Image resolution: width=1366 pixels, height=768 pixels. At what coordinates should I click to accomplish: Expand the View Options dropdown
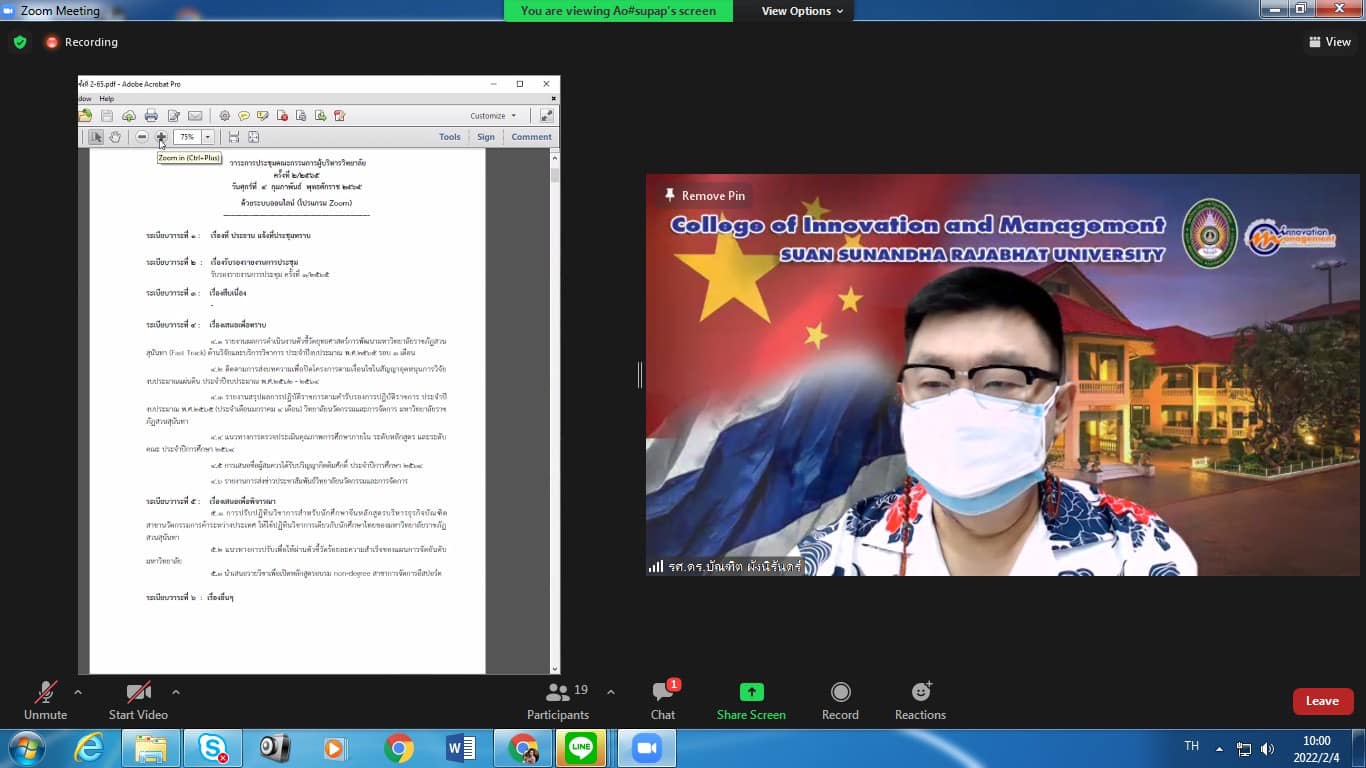tap(802, 11)
